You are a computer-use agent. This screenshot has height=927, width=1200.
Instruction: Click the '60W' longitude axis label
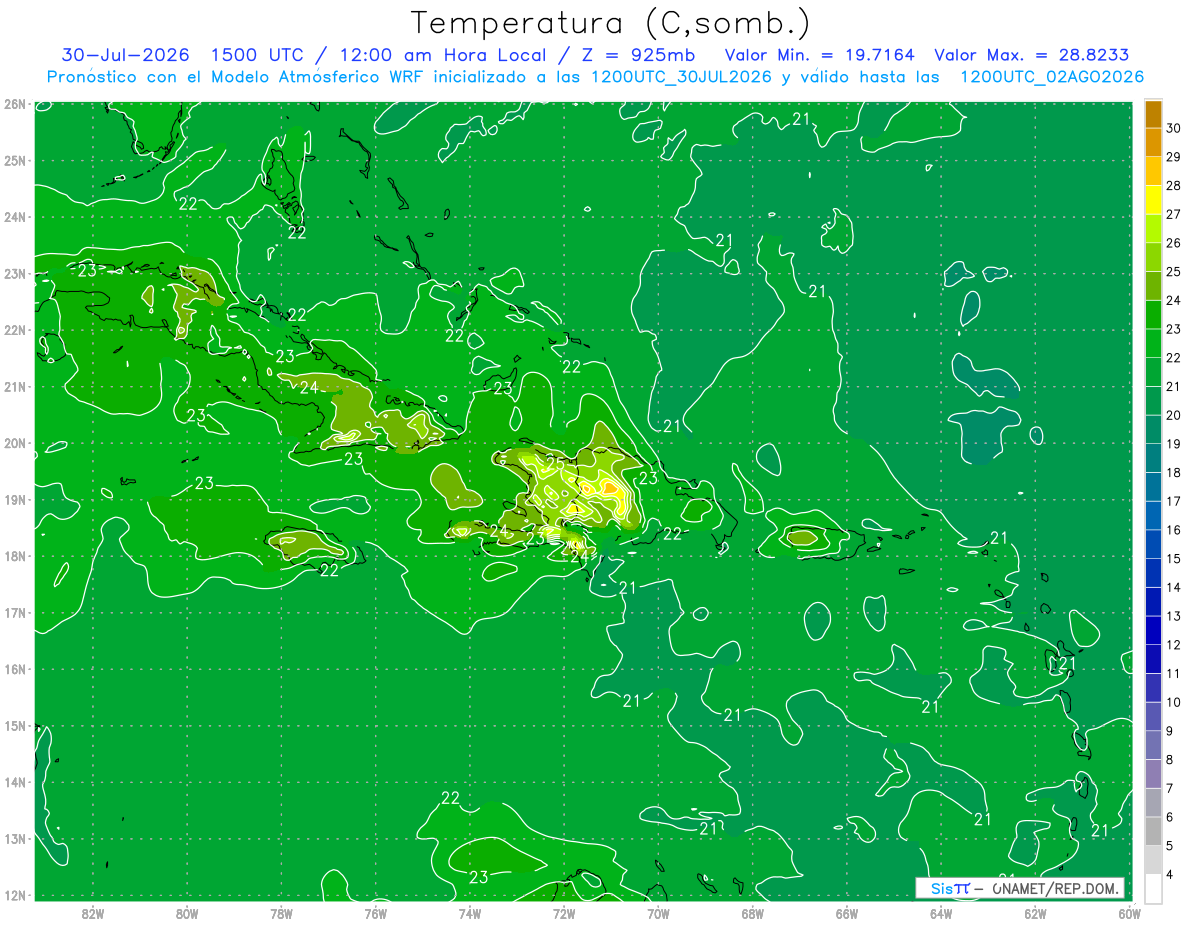tap(1129, 913)
